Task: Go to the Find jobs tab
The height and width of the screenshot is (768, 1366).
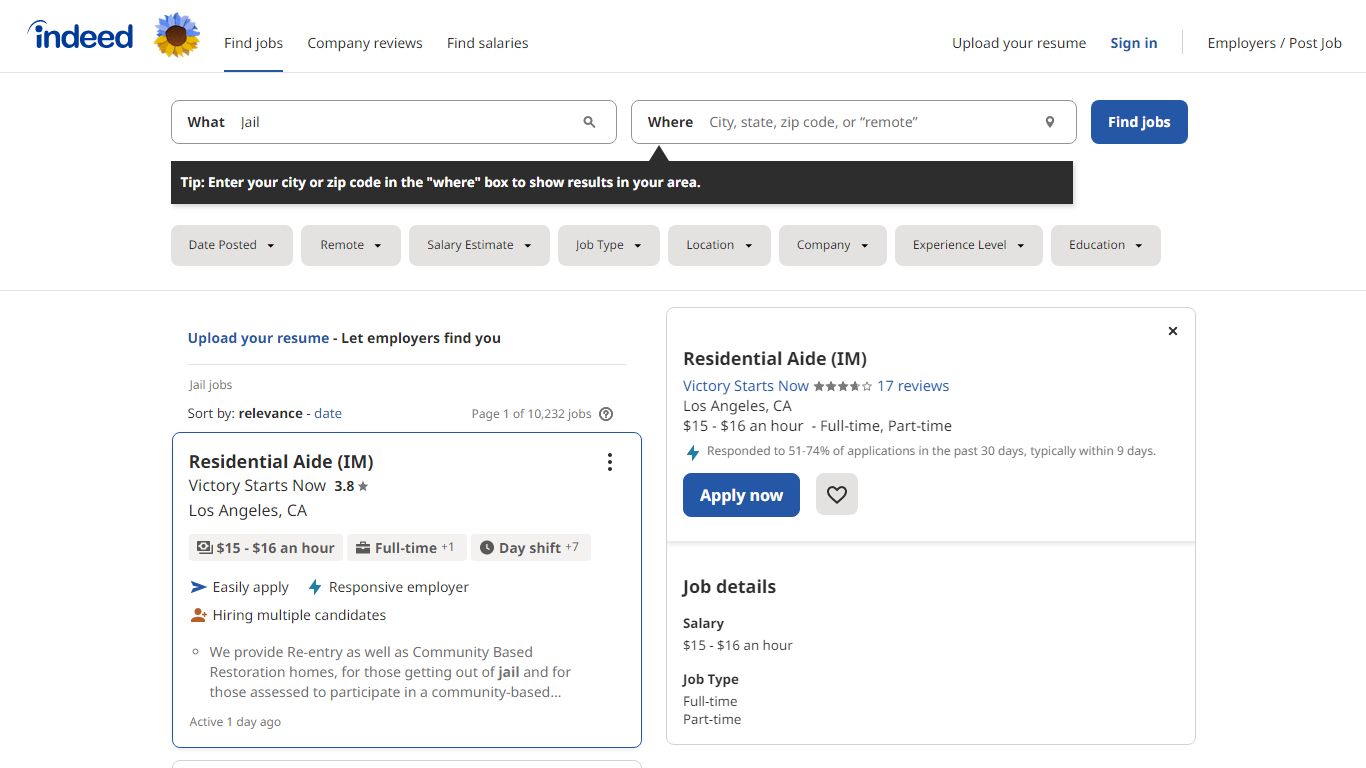Action: point(253,43)
